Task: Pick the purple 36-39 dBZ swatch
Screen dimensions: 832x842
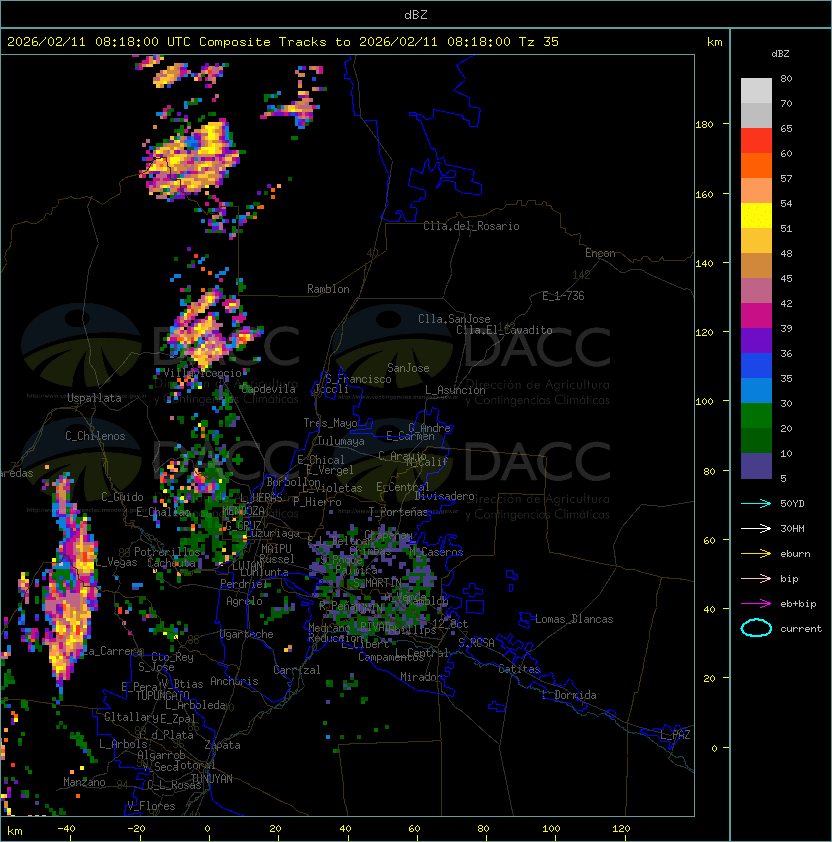Action: point(756,341)
